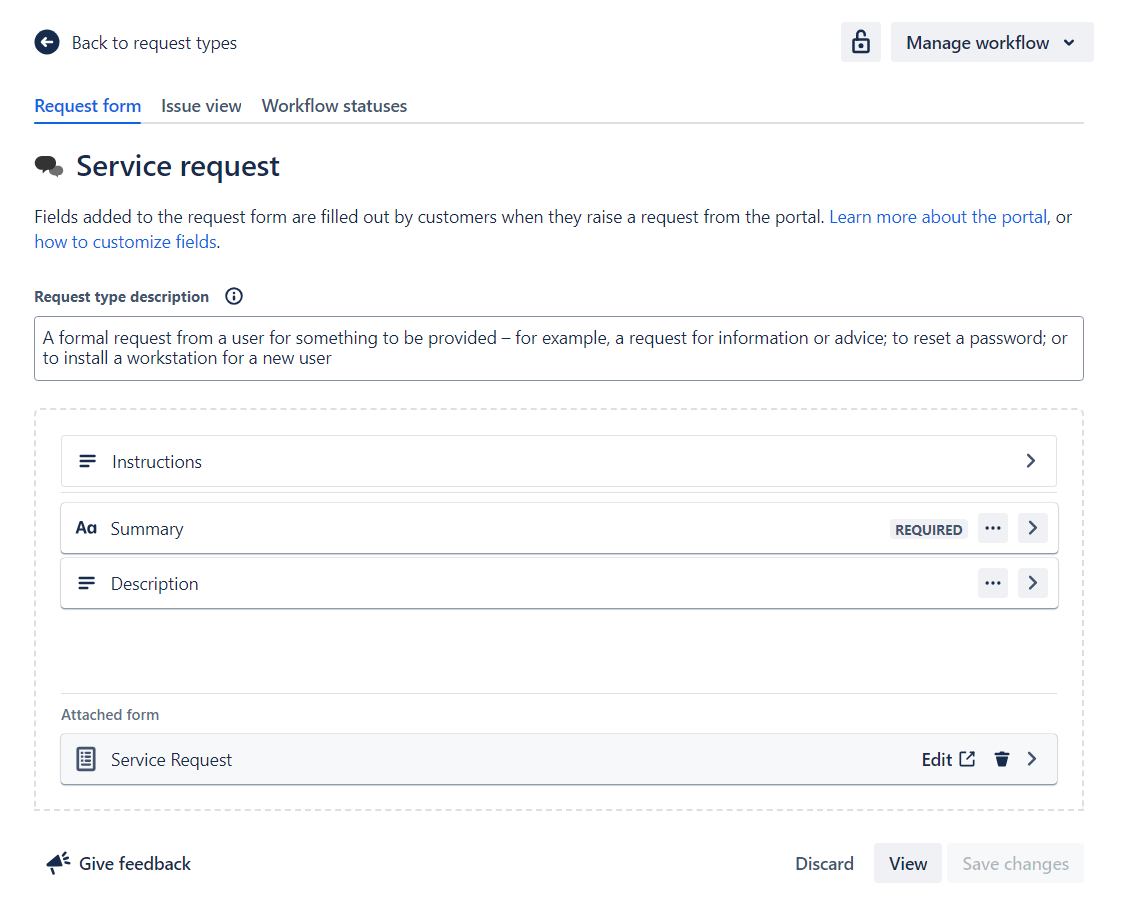Click the form sheet icon beside Service Request

(x=86, y=759)
